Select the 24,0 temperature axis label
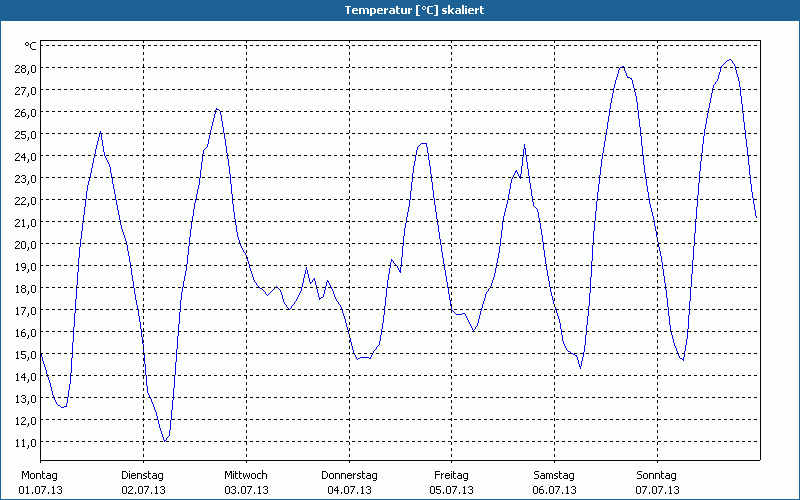This screenshot has width=800, height=500. click(26, 157)
